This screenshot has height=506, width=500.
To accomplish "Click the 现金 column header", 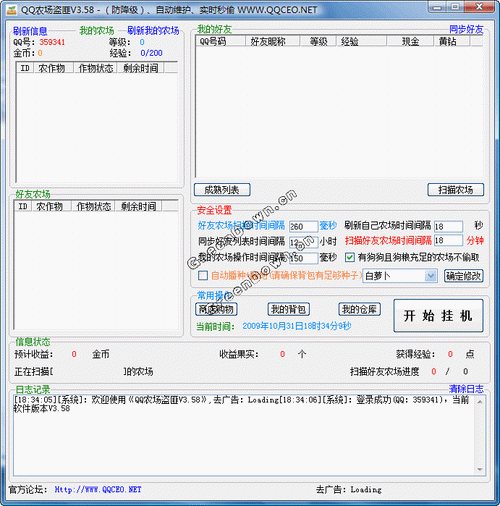I will pos(410,41).
